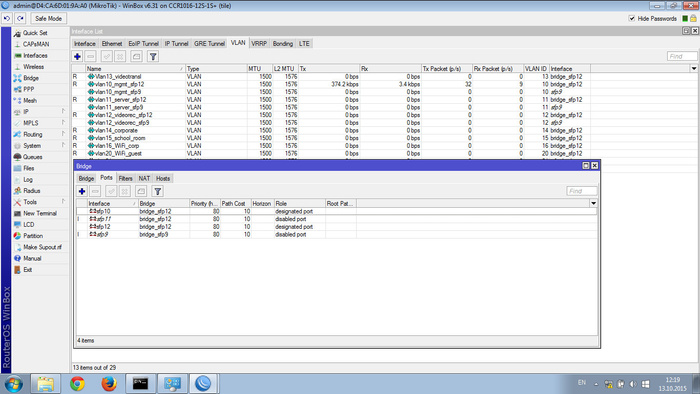Image resolution: width=700 pixels, height=394 pixels.
Task: Open Radius menu item
Action: pos(32,191)
